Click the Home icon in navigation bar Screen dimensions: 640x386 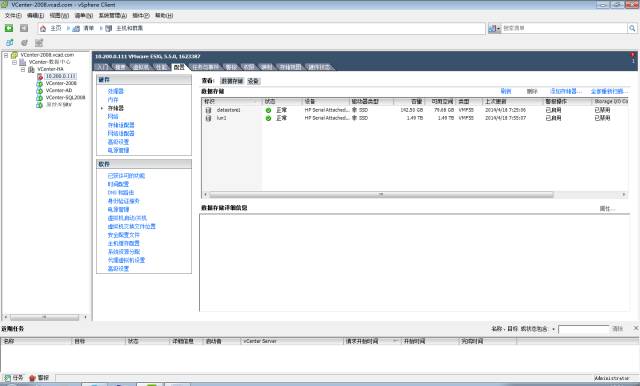[x=43, y=28]
